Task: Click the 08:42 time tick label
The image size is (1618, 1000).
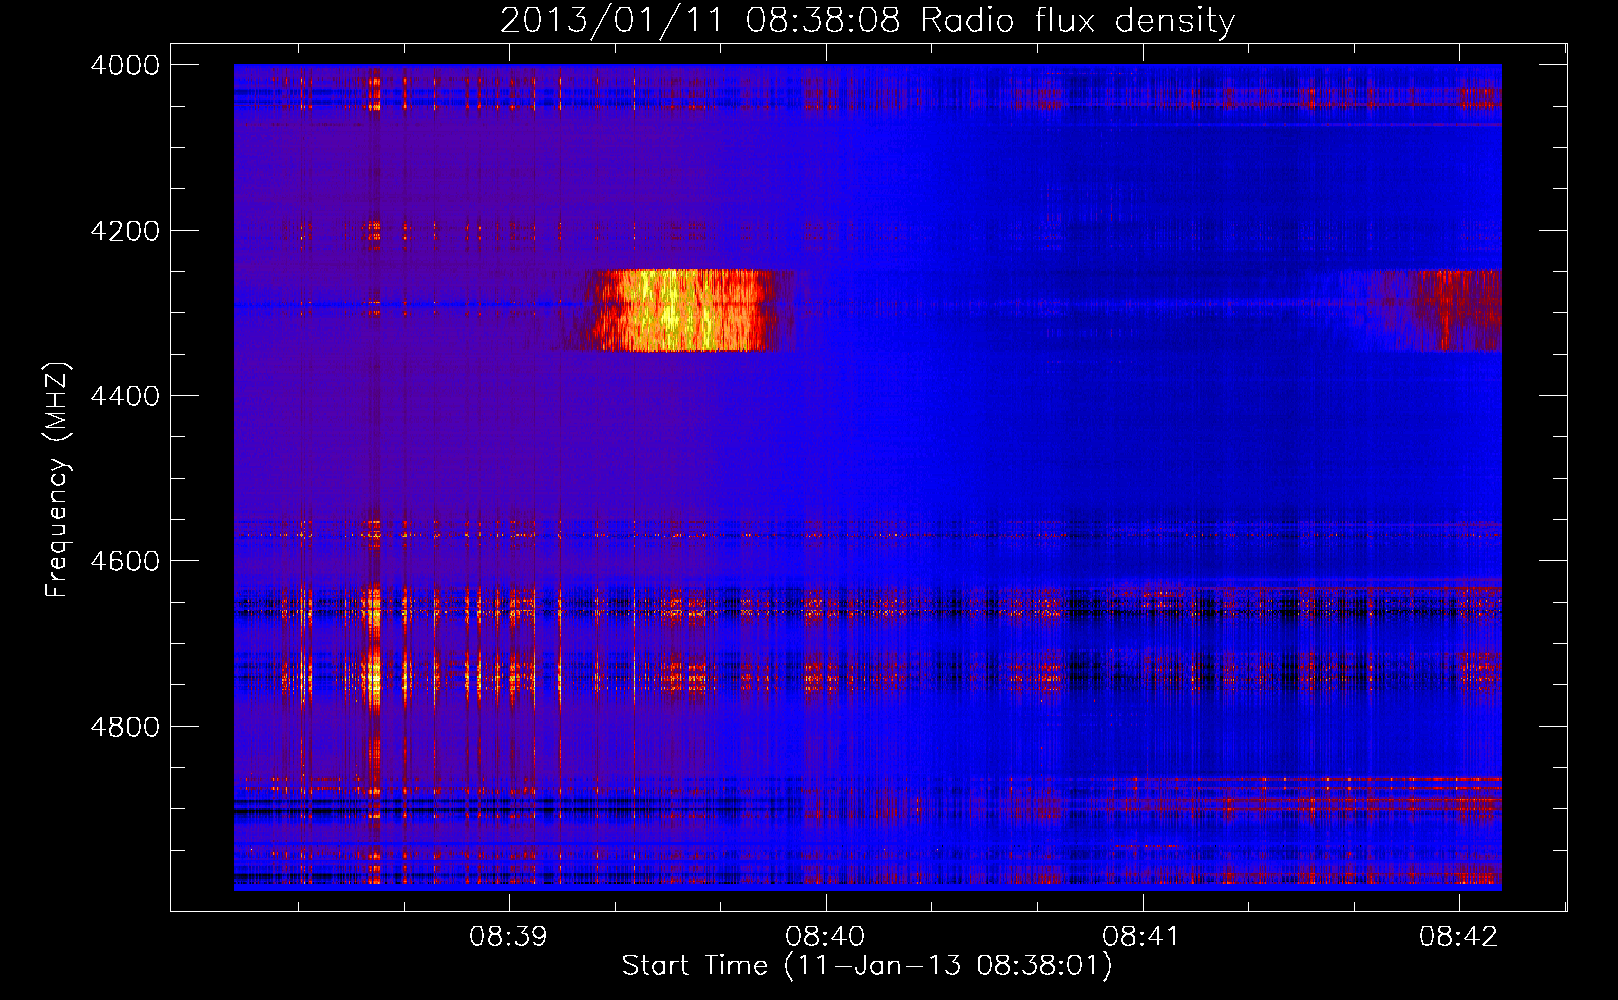Action: click(x=1458, y=936)
